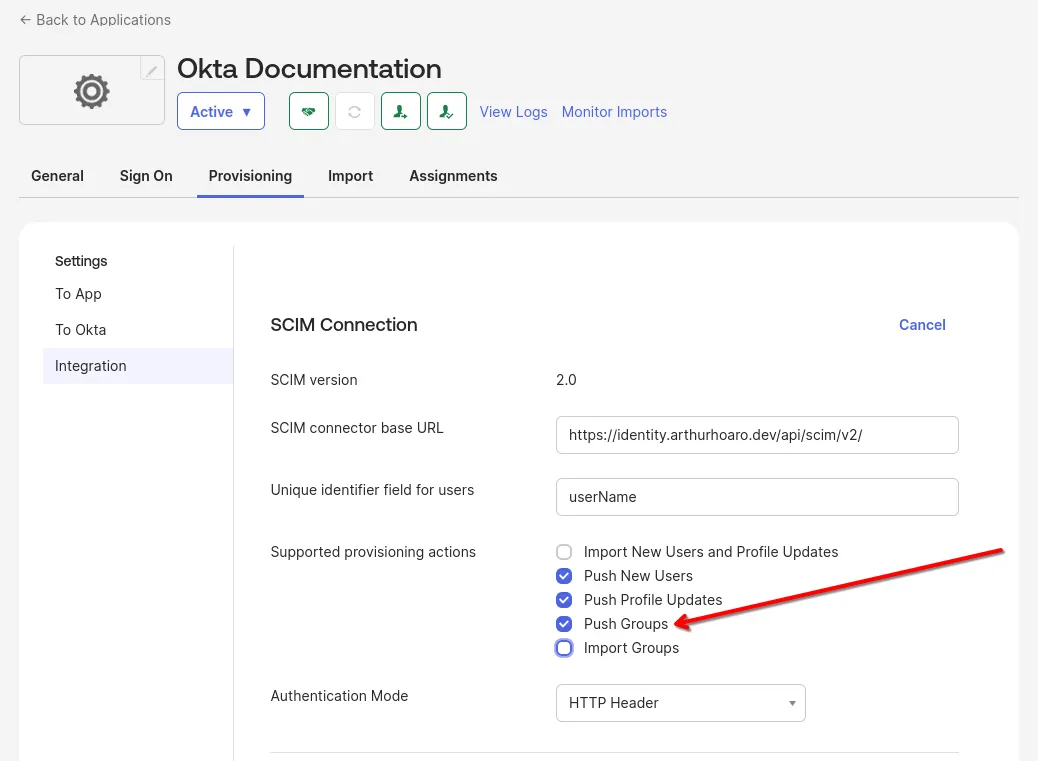Viewport: 1038px width, 761px height.
Task: Click the SCIM version value 2.0
Action: [x=566, y=380]
